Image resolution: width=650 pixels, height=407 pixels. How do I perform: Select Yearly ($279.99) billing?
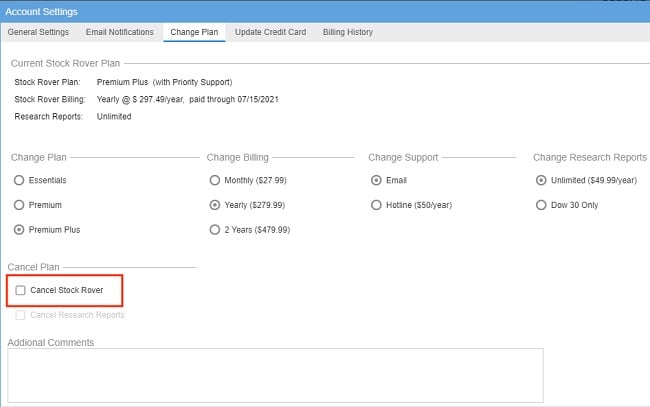[x=215, y=205]
